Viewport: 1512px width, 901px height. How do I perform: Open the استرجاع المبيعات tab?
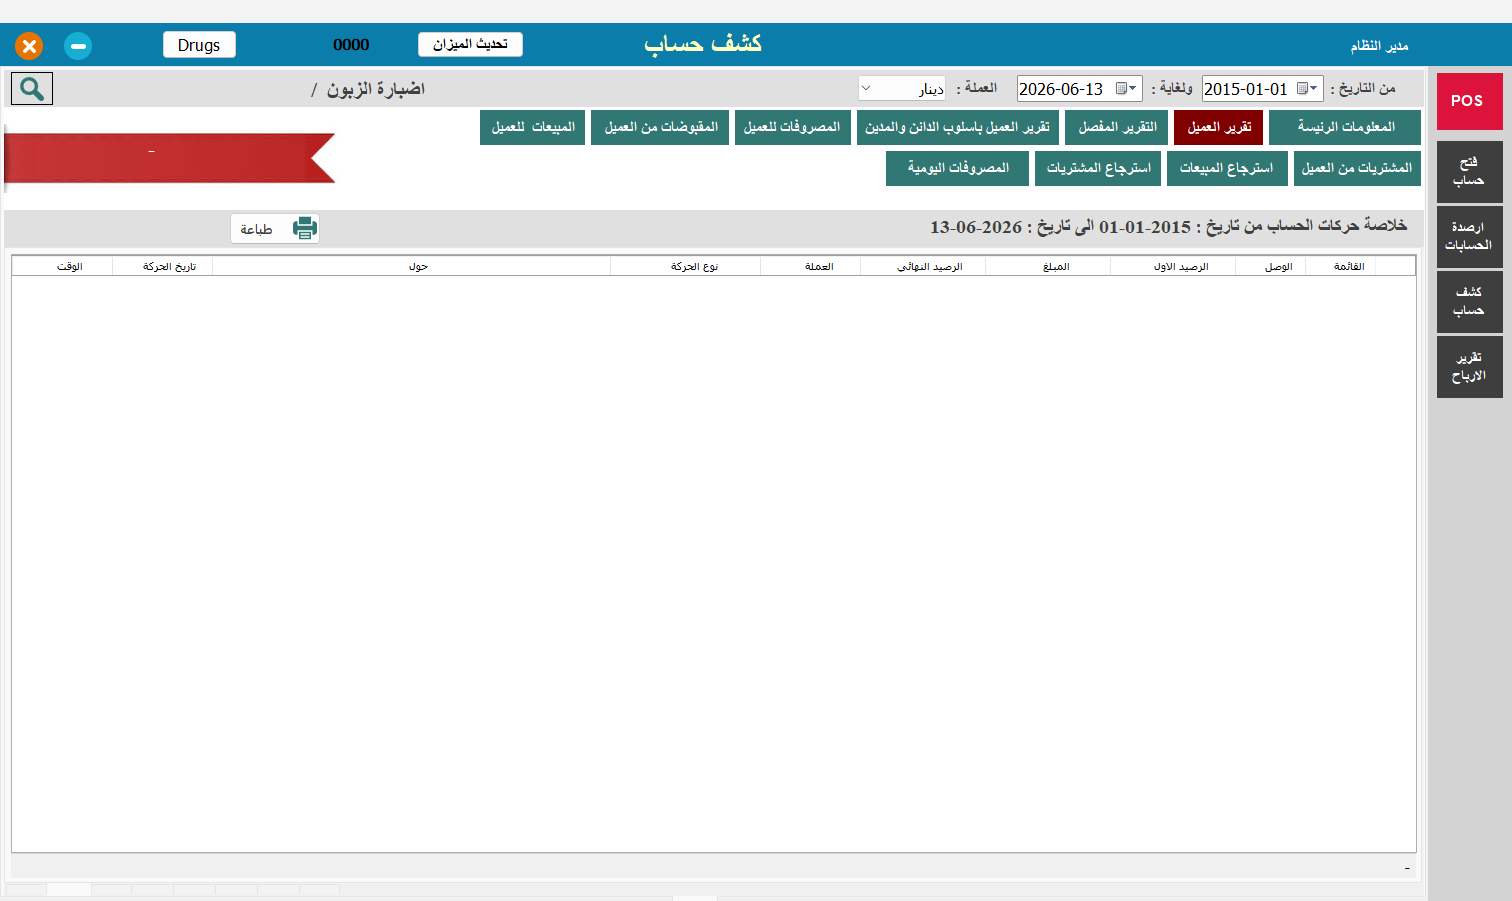pos(1227,168)
